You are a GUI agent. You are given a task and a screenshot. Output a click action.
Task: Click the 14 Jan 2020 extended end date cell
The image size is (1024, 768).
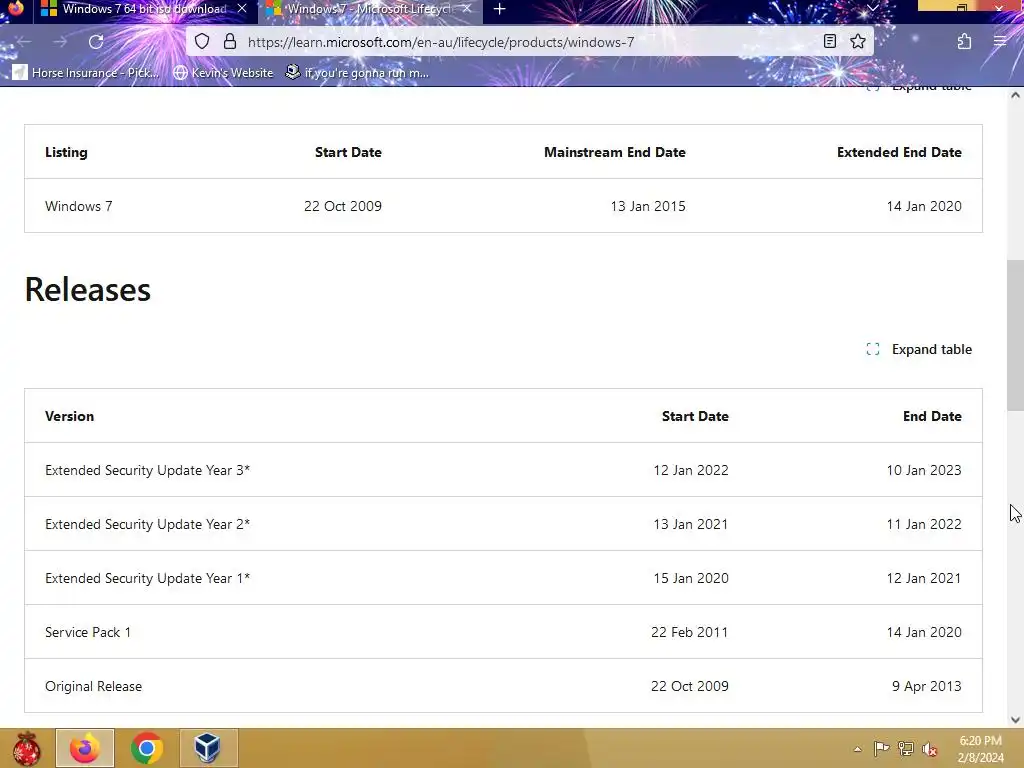[924, 206]
